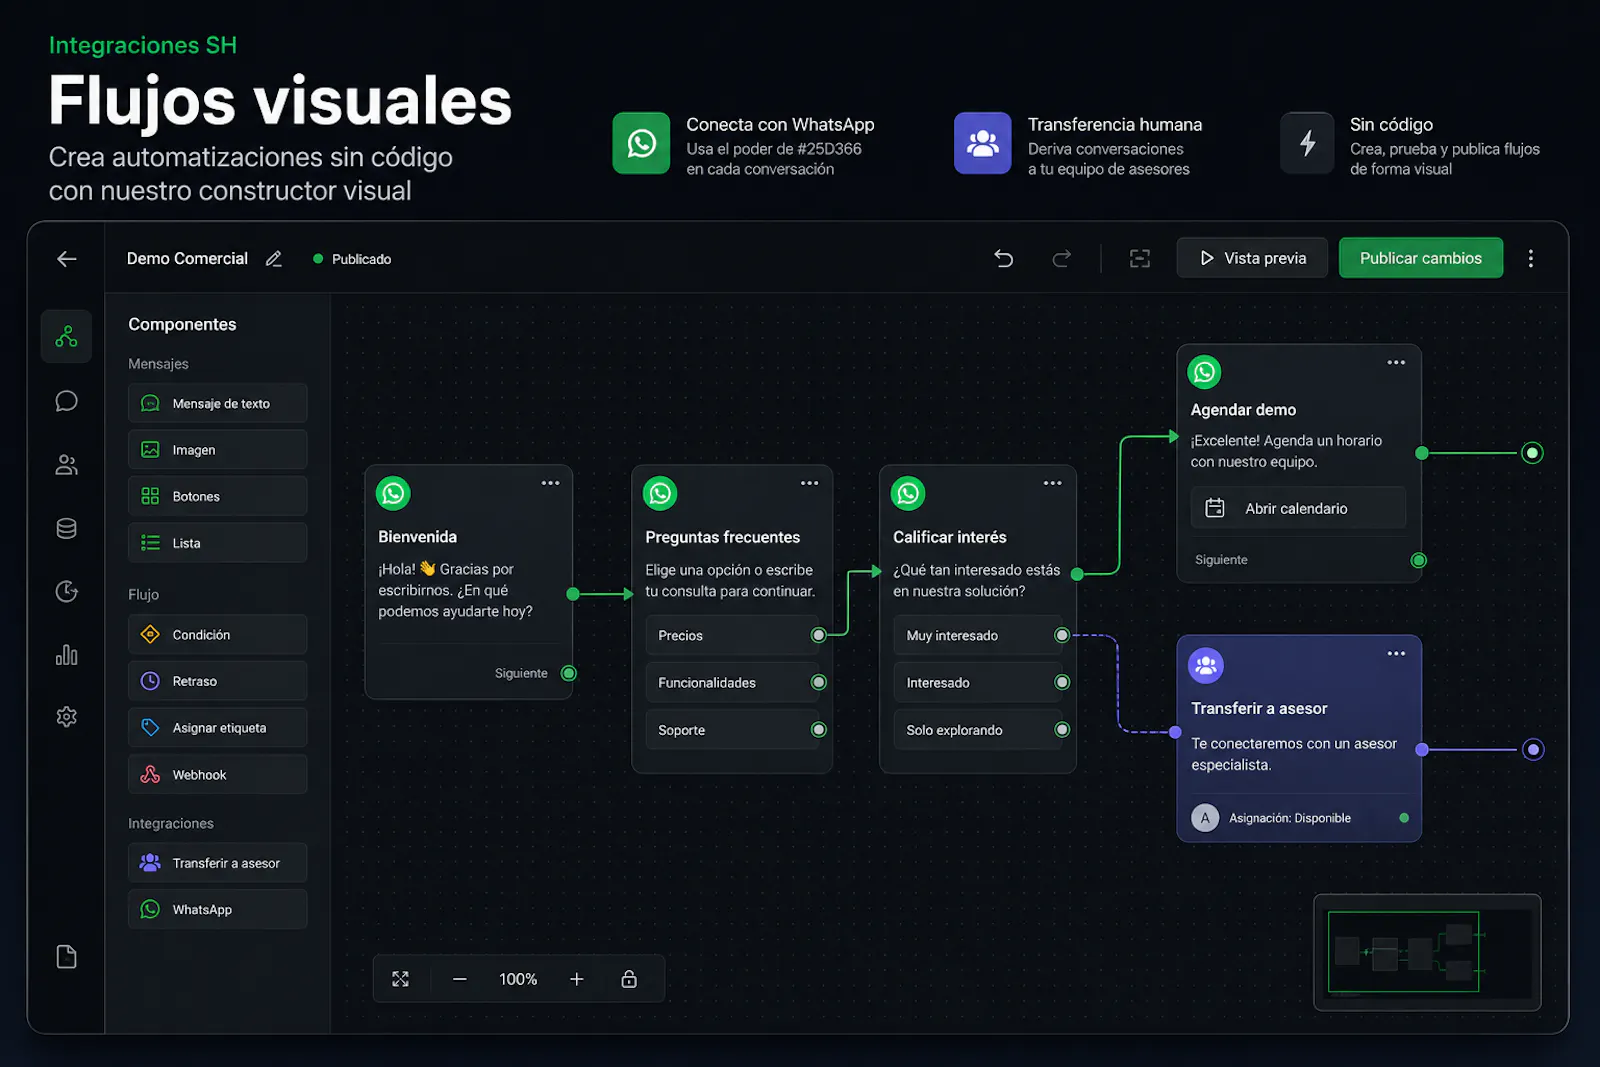The height and width of the screenshot is (1067, 1600).
Task: Click the Conecta con WhatsApp green icon
Action: click(641, 143)
